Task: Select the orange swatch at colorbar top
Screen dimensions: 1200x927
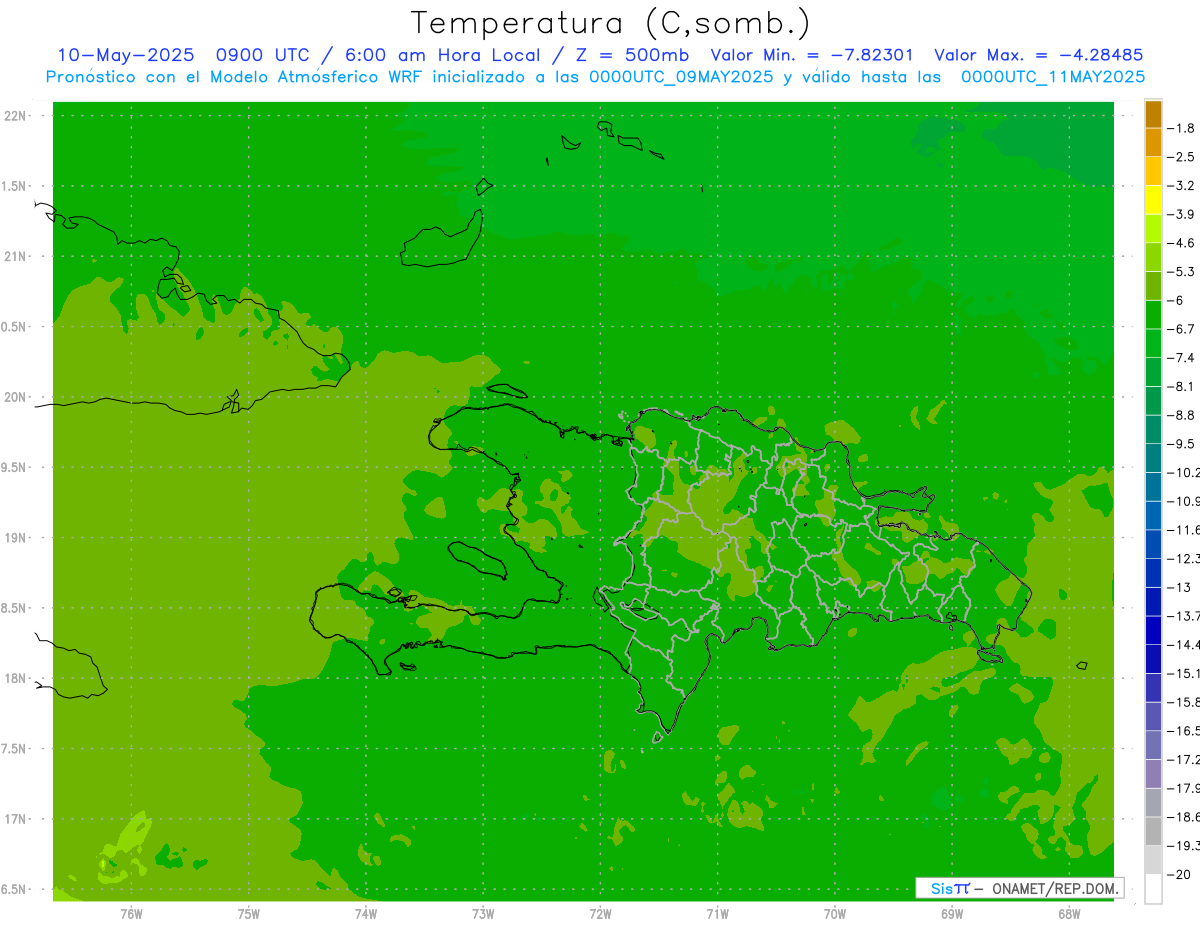Action: 1153,114
